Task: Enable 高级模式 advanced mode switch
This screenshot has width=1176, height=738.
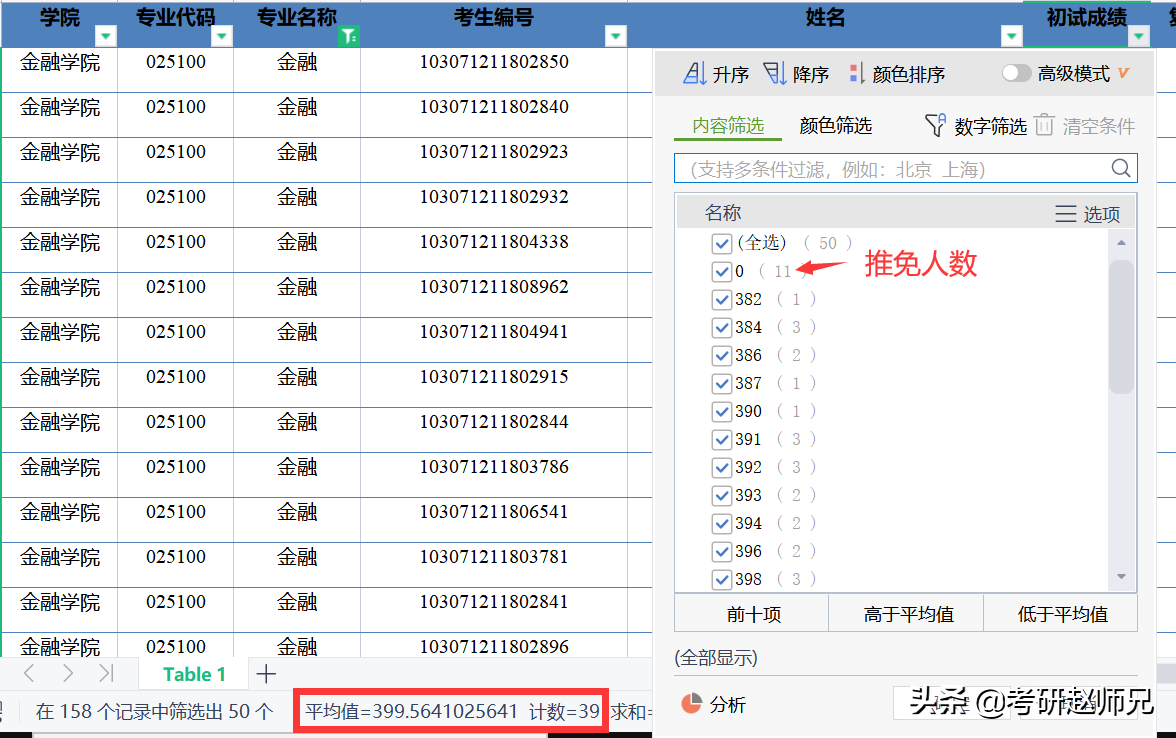Action: click(1017, 72)
